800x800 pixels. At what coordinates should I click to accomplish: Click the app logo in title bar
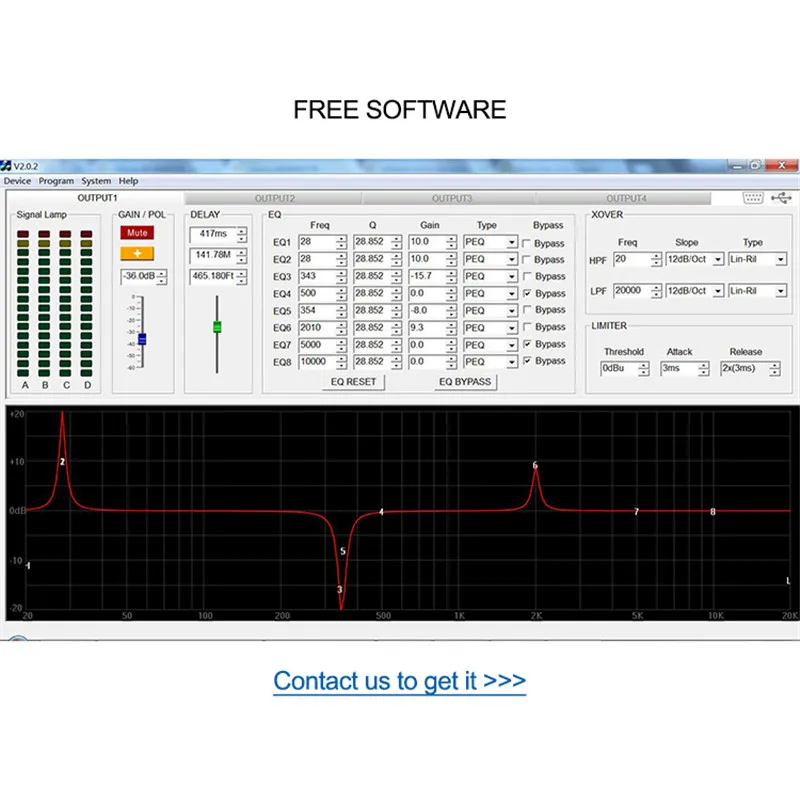tap(6, 166)
